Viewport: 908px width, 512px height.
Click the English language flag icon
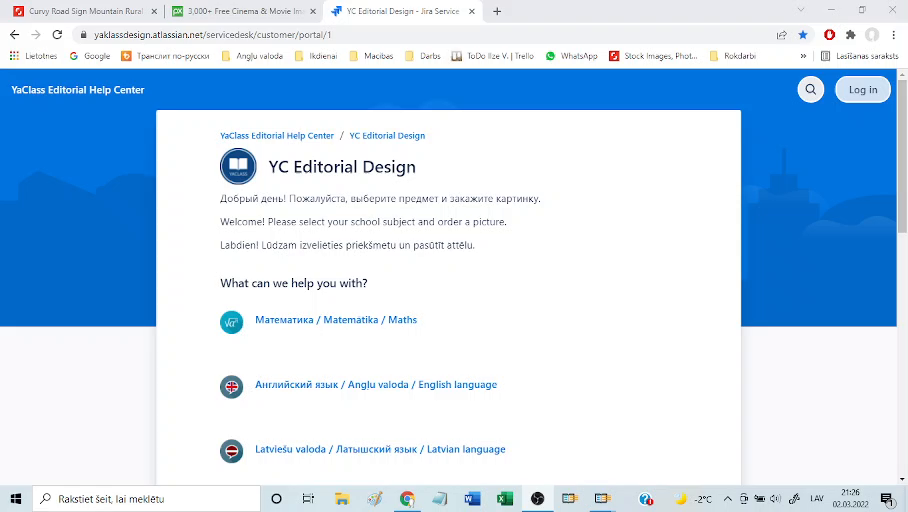(x=232, y=387)
